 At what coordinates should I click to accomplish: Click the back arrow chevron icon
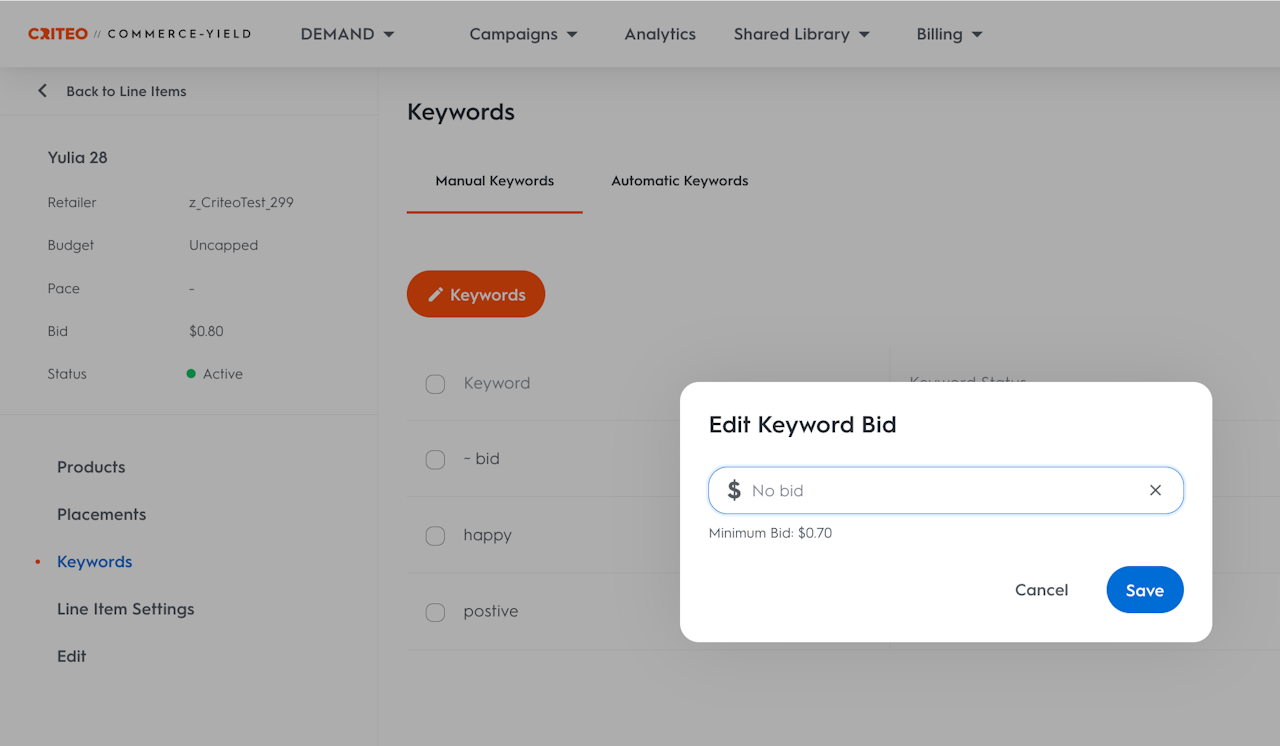42,91
